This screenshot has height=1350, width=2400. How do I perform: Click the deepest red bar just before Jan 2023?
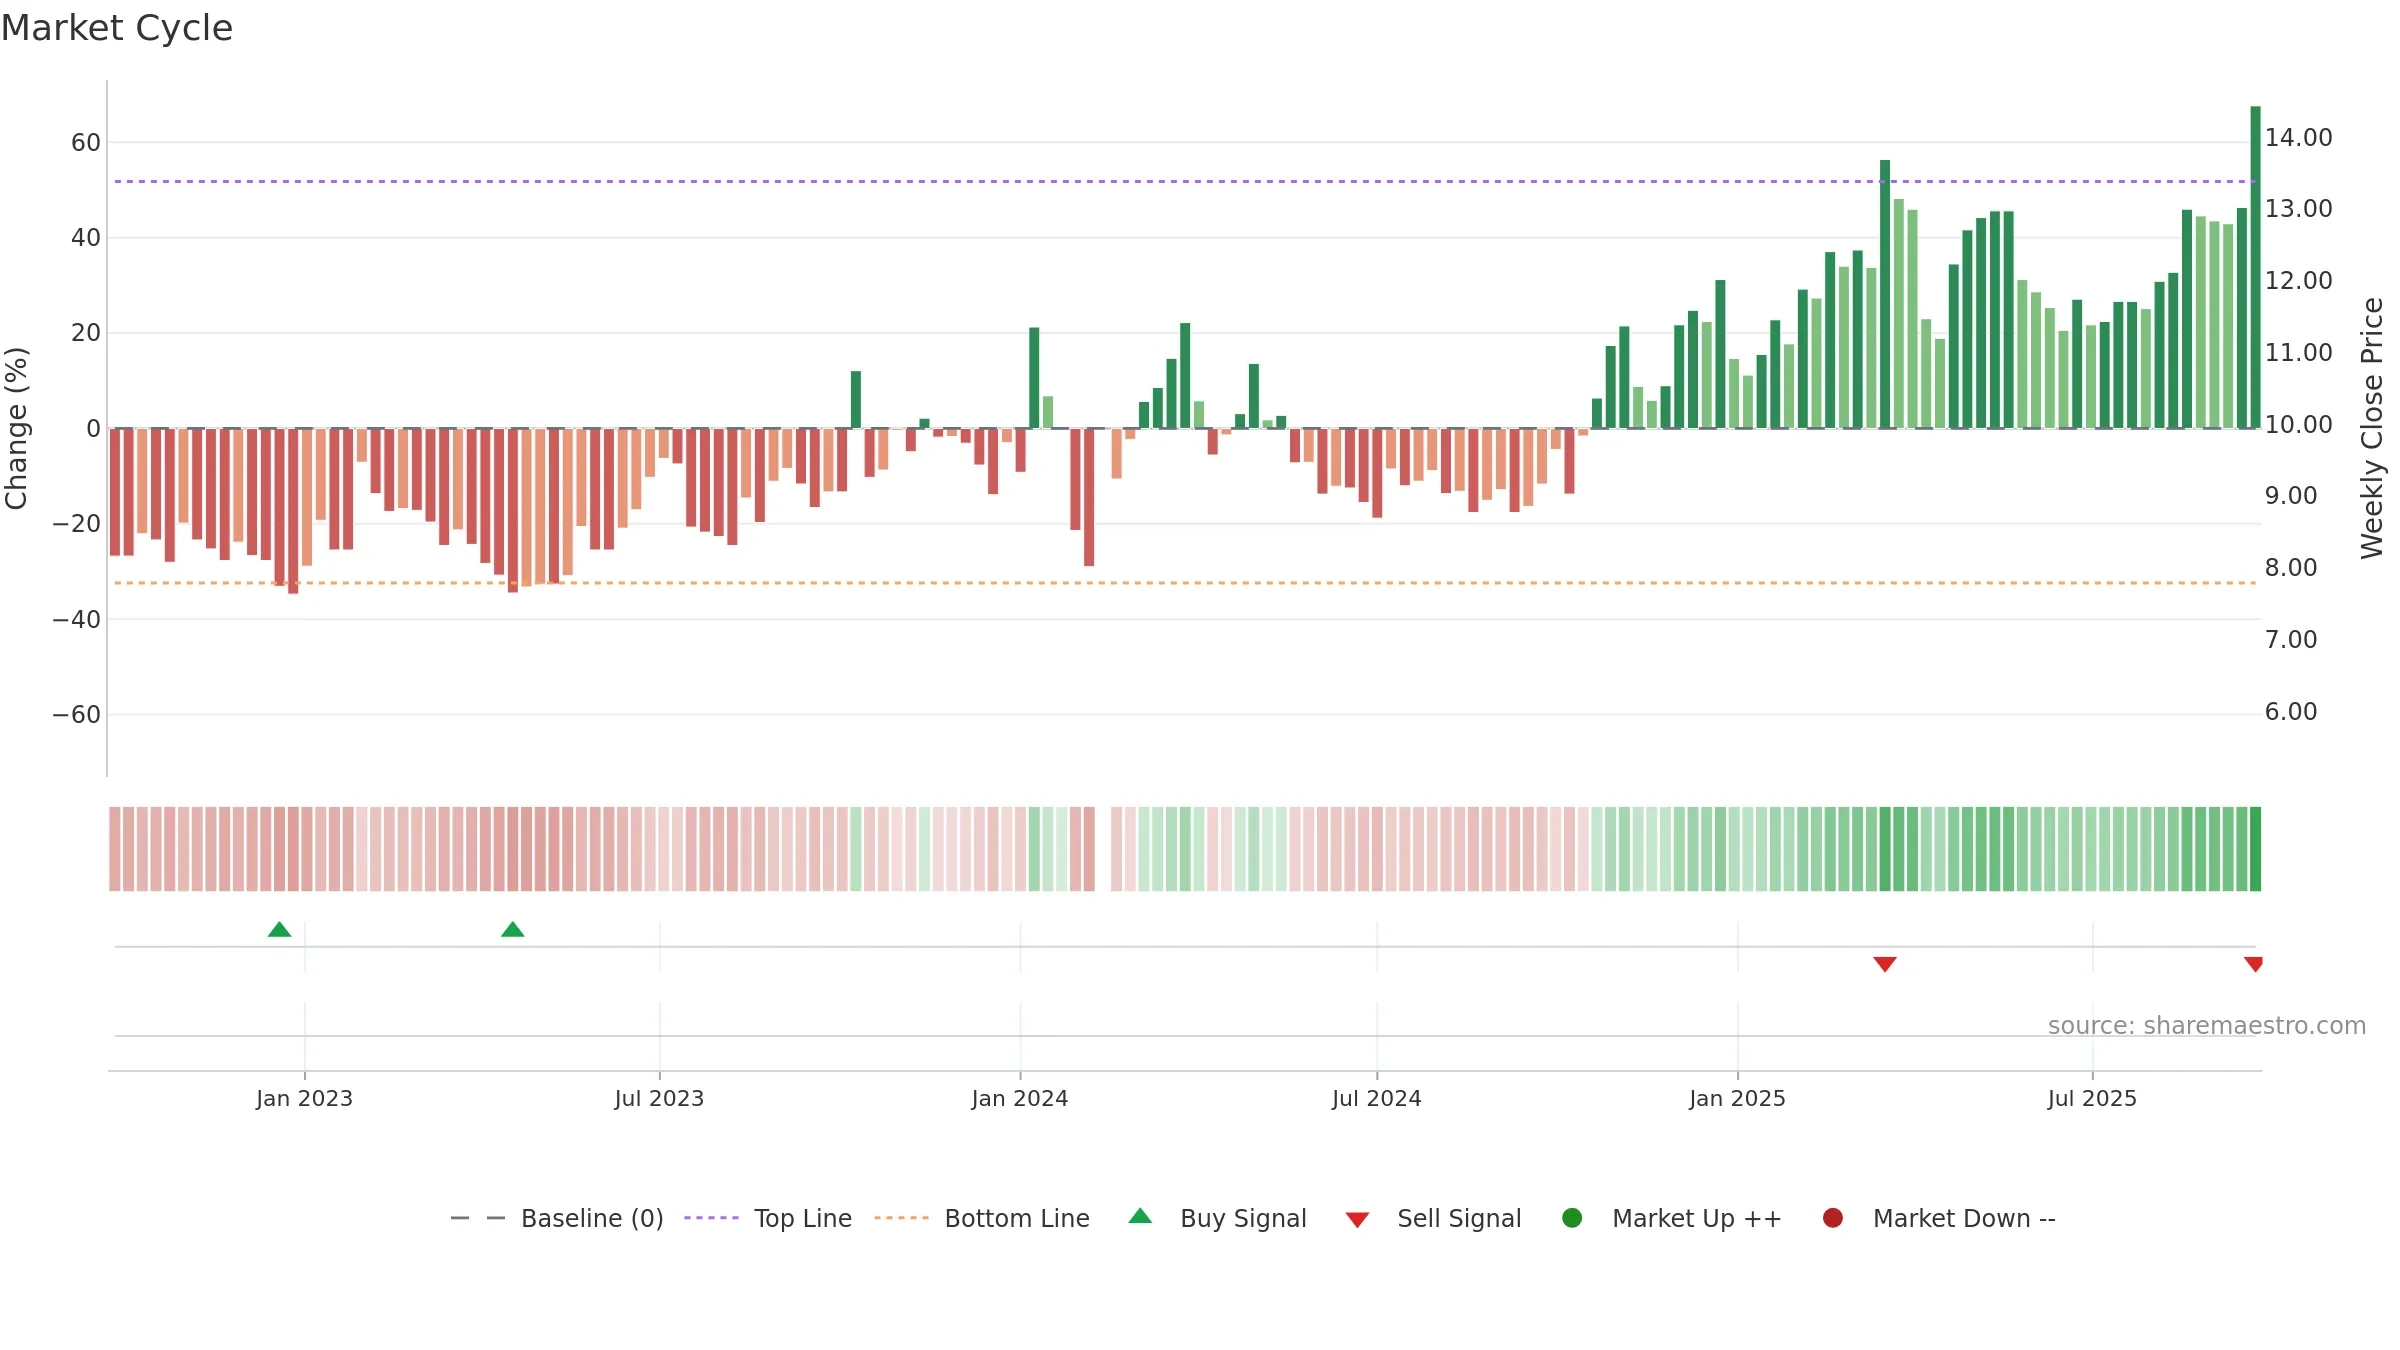293,511
